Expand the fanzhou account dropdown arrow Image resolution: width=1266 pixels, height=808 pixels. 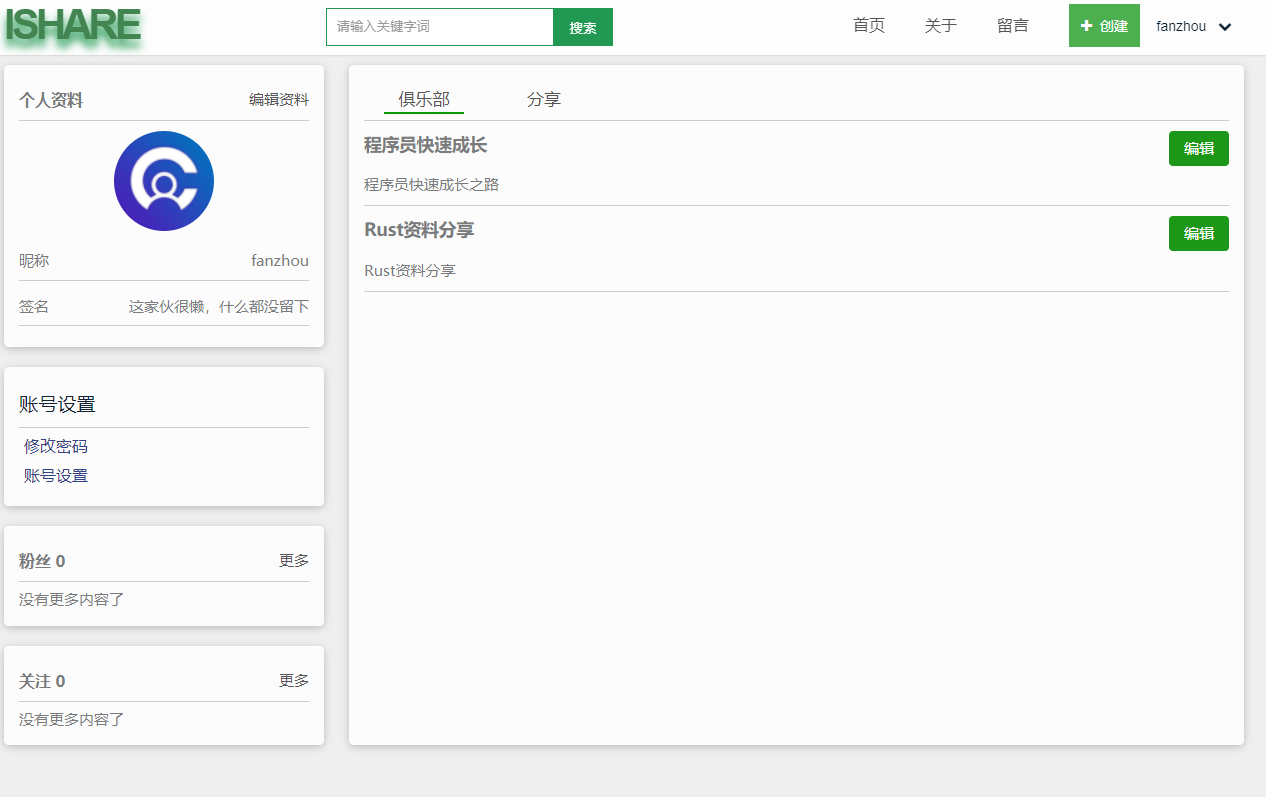(1225, 27)
